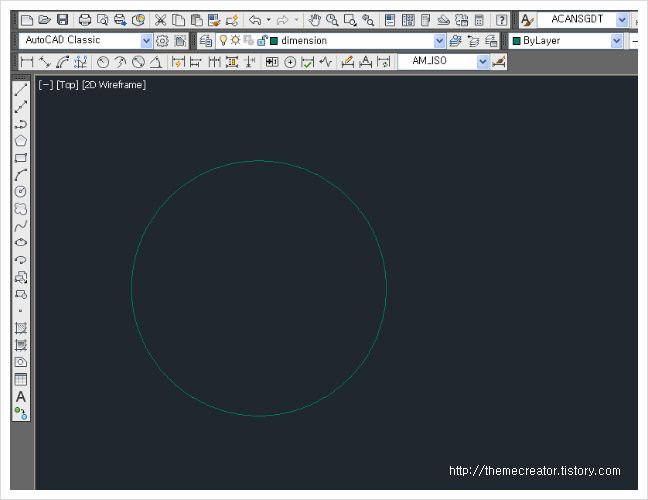Open a drawing file with Open icon

click(45, 20)
